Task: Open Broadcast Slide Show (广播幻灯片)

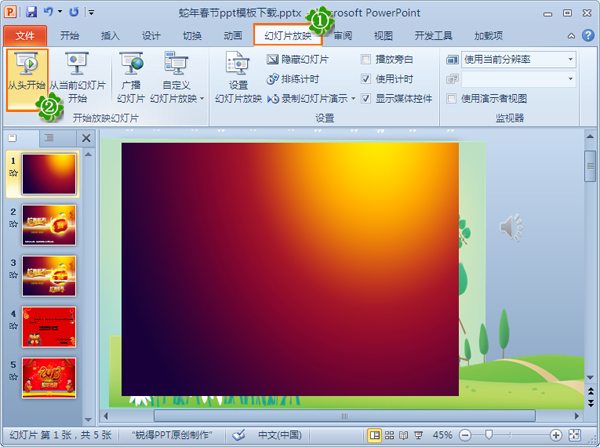Action: 131,78
